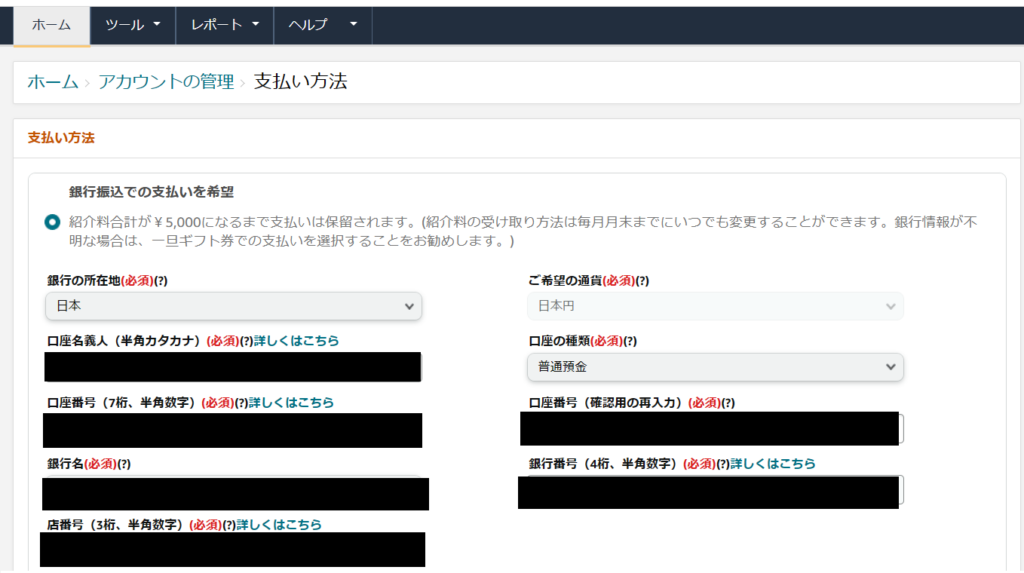Click 詳しくはこちら next to 口座番号（7桁）
1024x573 pixels.
tap(291, 403)
